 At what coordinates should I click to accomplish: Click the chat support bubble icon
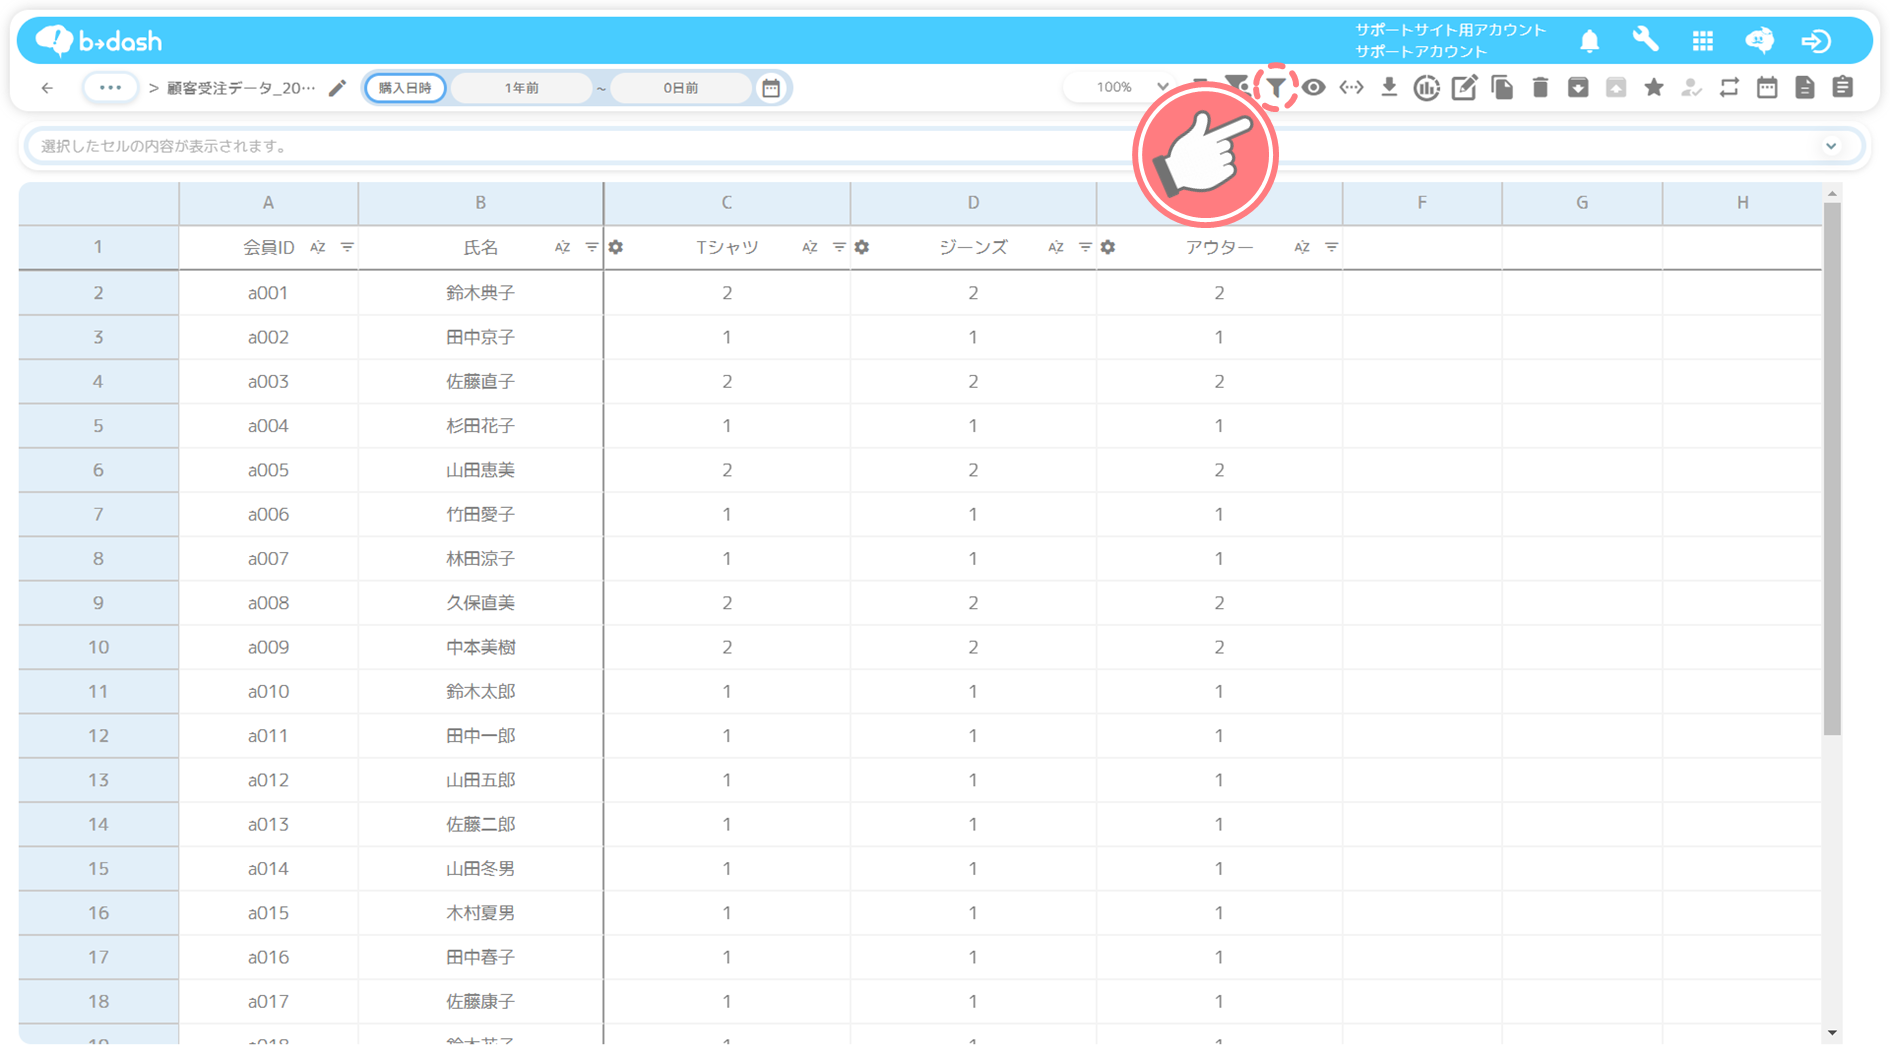(1760, 41)
